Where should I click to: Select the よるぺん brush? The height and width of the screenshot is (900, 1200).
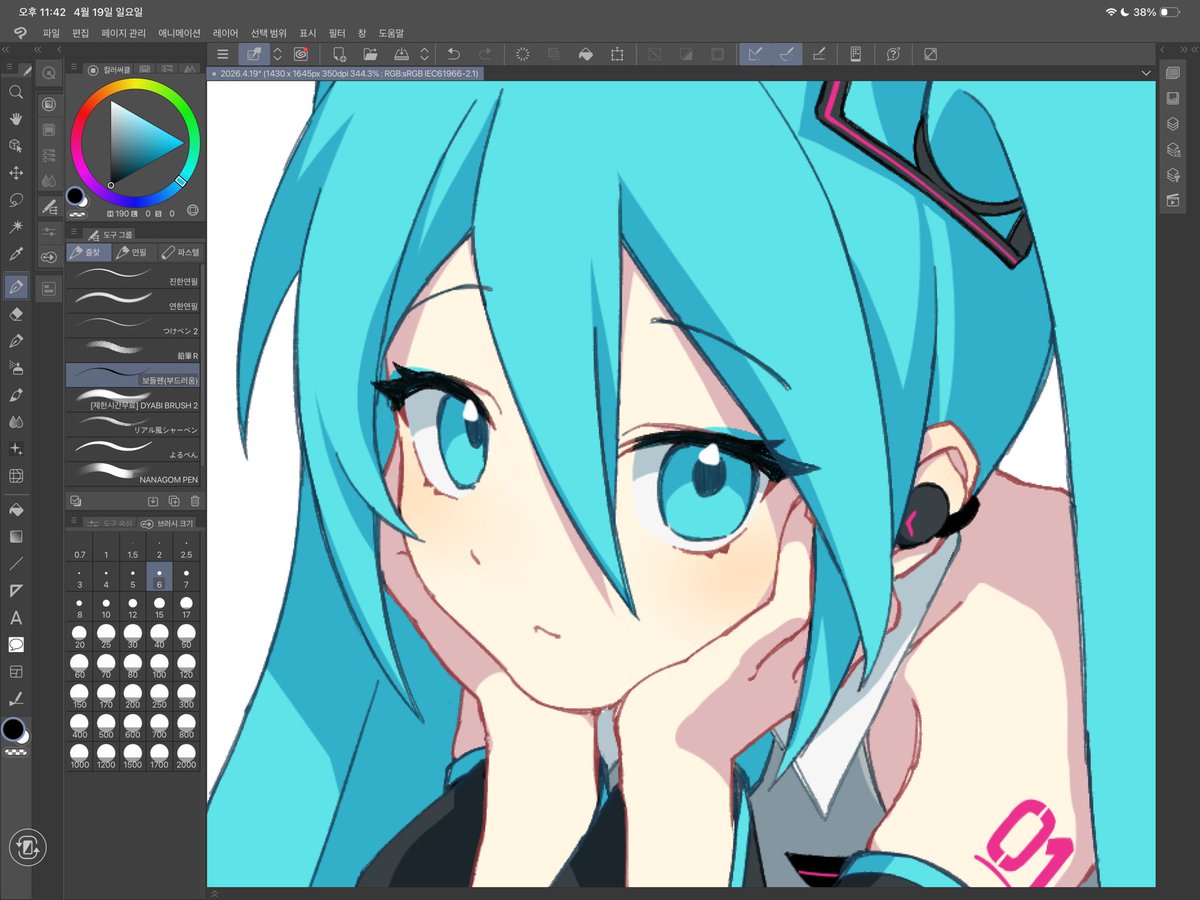[133, 449]
